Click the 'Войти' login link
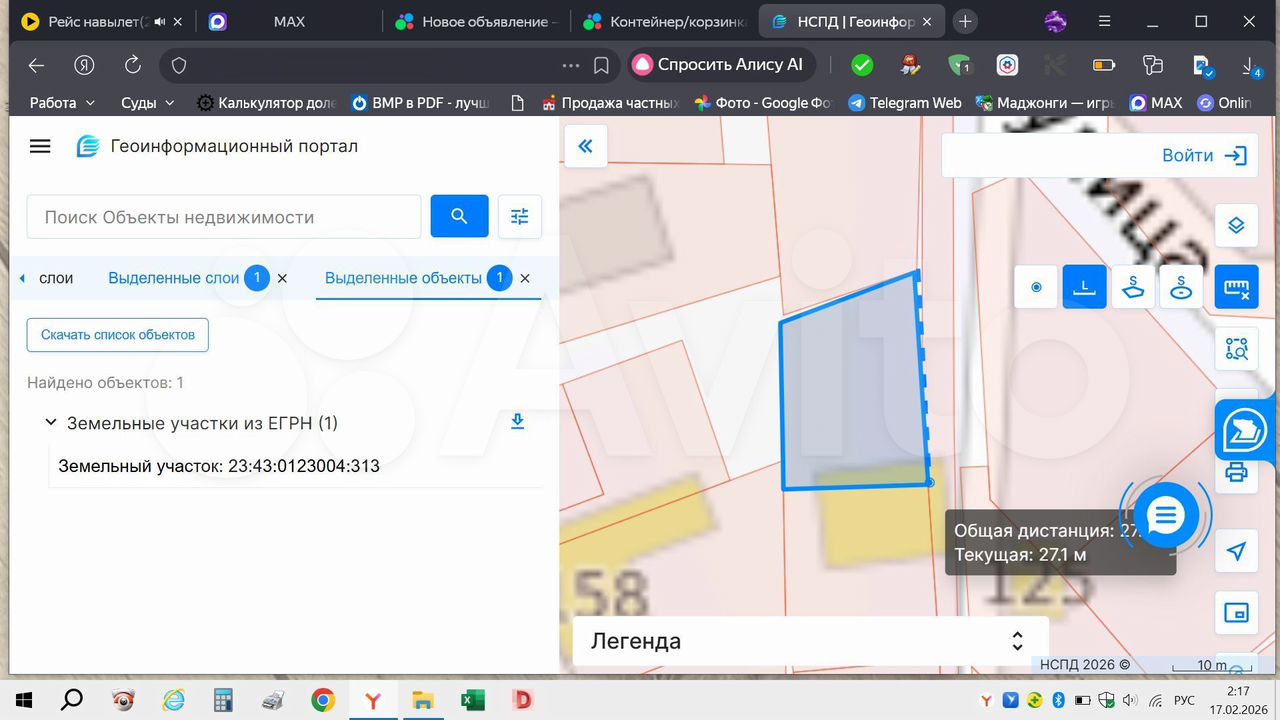Image resolution: width=1280 pixels, height=720 pixels. (x=1204, y=156)
